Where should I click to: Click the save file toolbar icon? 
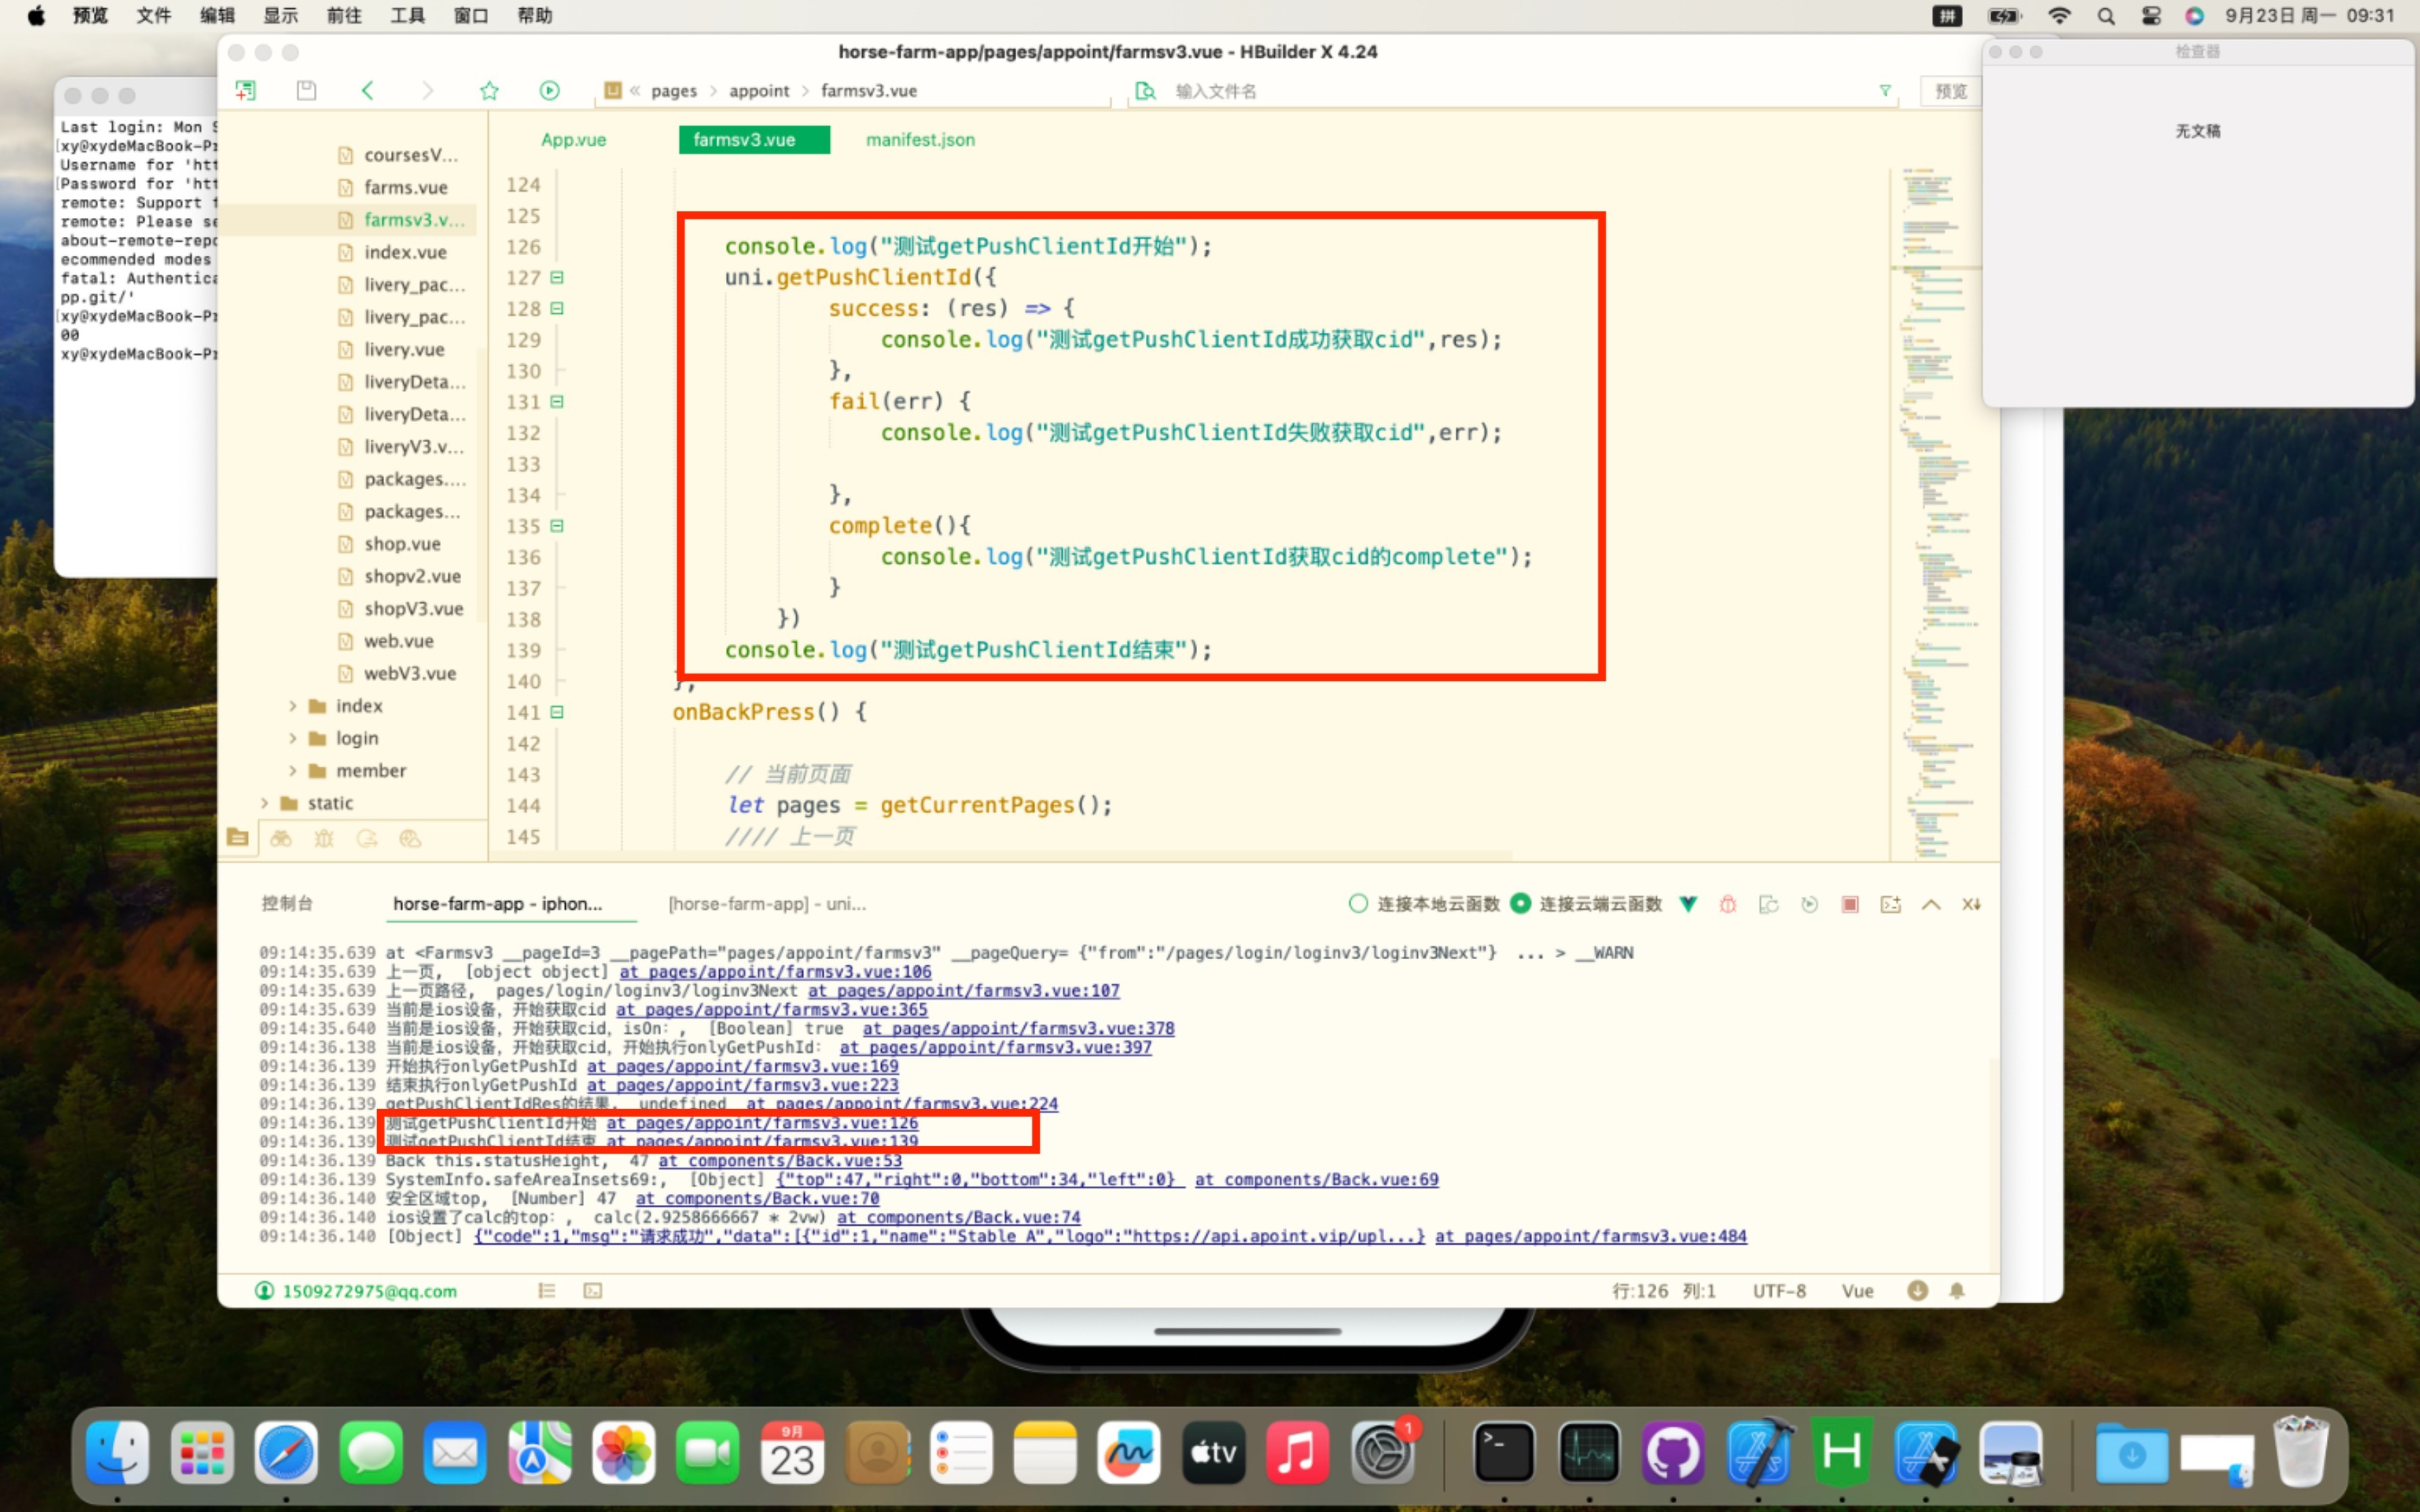[306, 91]
